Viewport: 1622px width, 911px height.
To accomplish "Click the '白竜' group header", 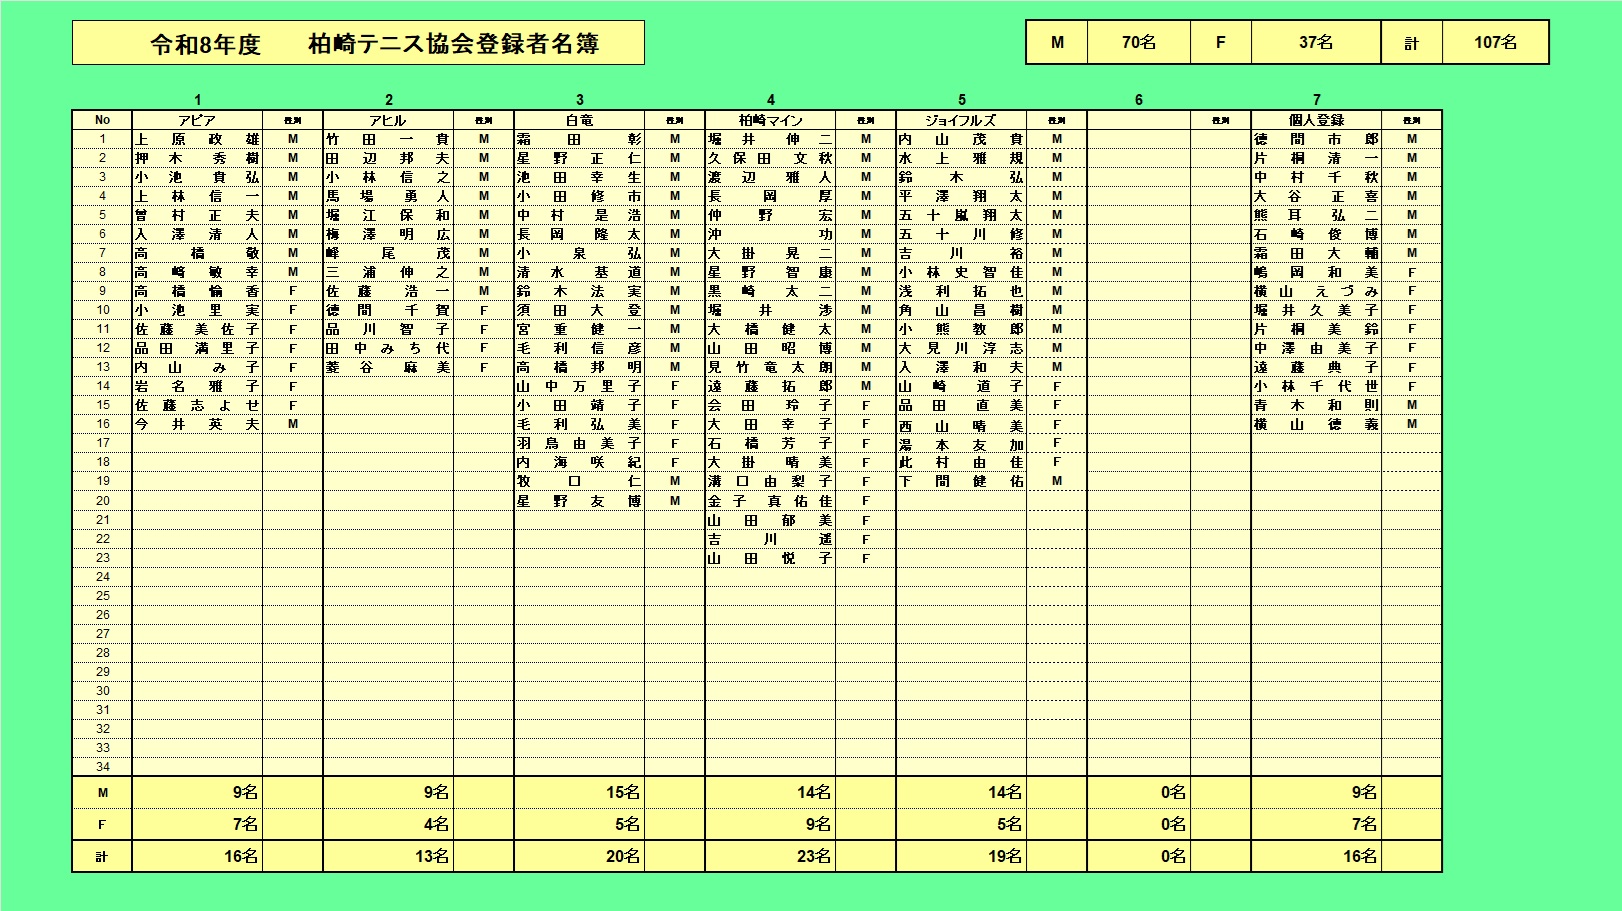I will [579, 120].
